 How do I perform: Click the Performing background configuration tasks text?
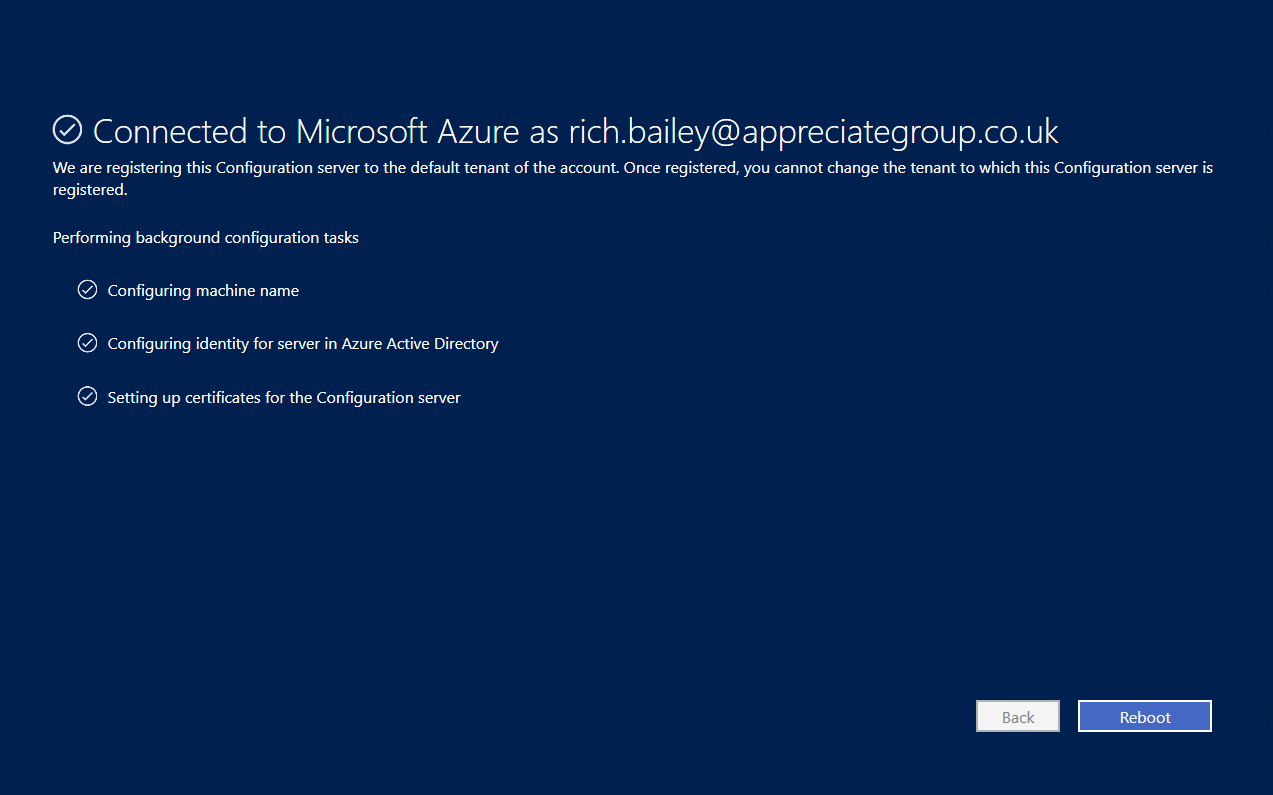click(x=206, y=238)
